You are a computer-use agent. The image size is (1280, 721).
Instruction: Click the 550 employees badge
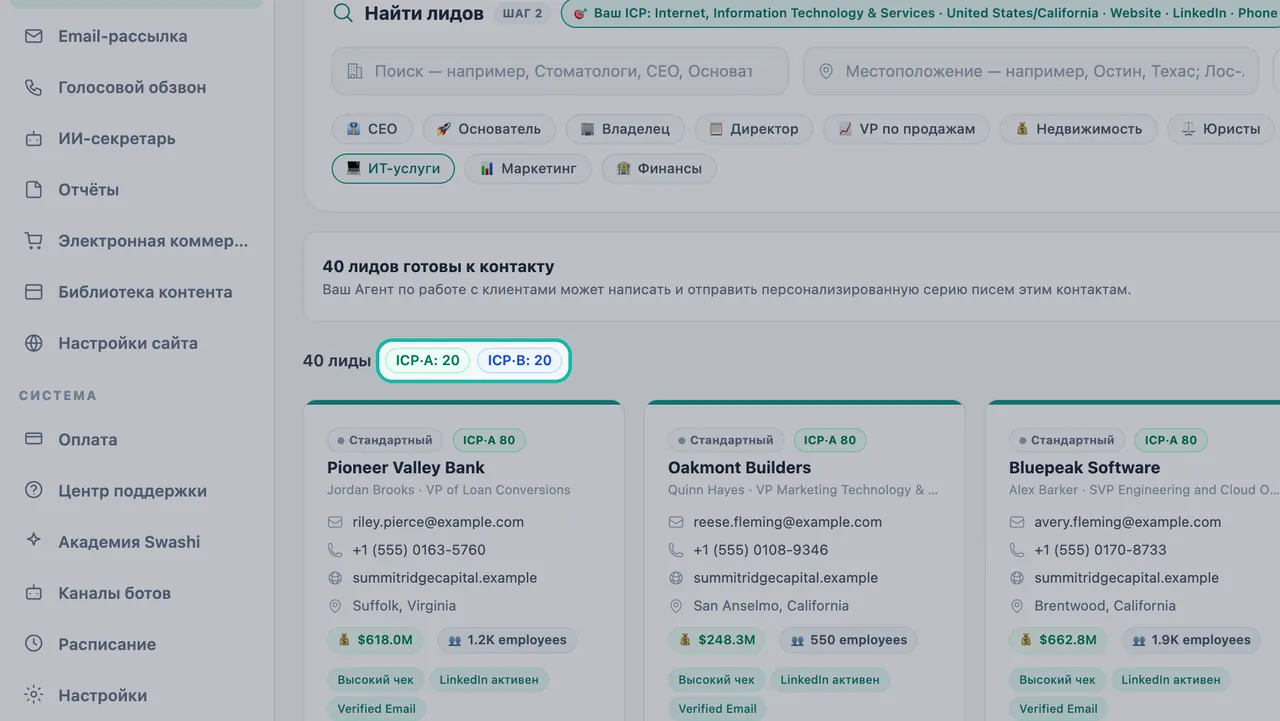(847, 640)
